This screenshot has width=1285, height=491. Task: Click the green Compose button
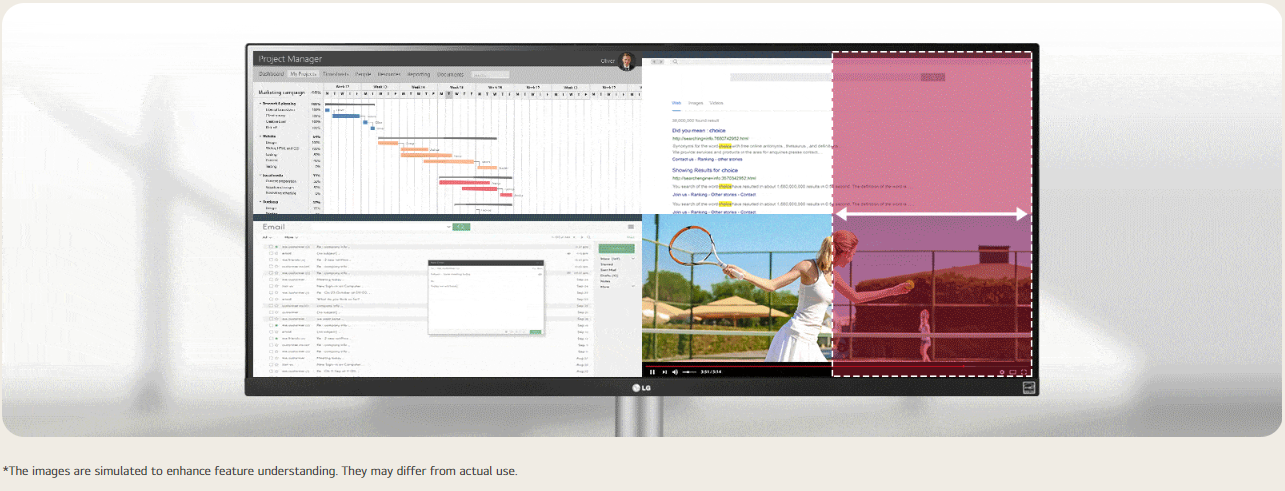tap(615, 247)
